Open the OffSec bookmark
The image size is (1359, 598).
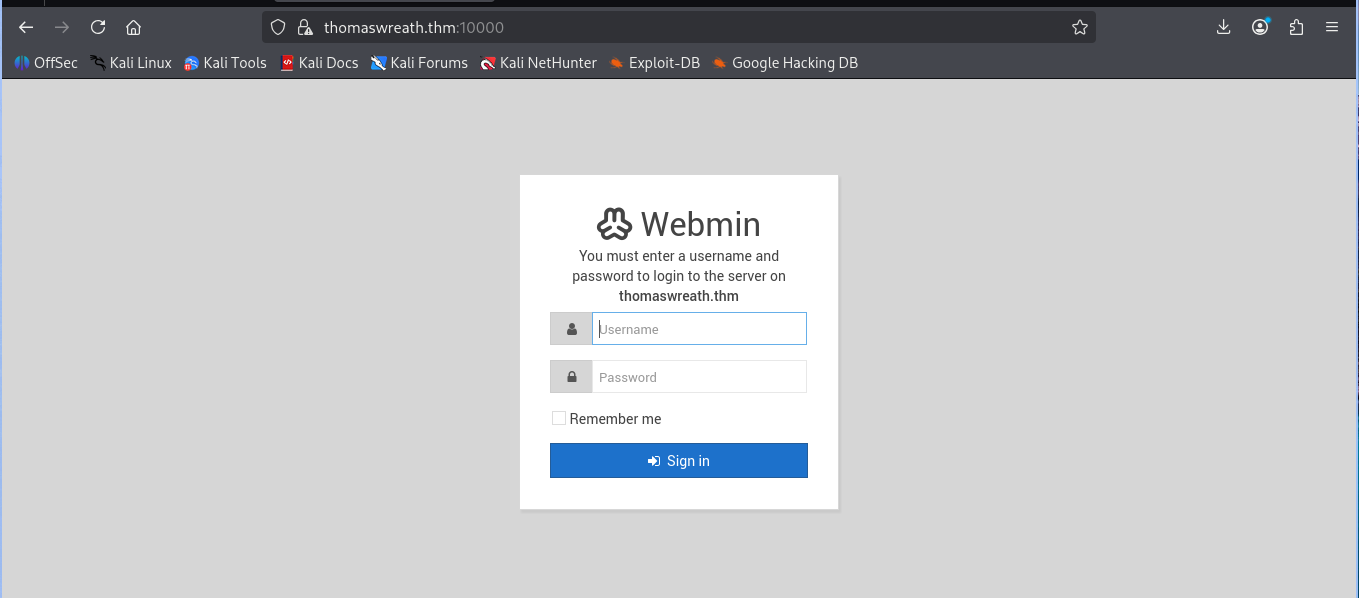[46, 63]
